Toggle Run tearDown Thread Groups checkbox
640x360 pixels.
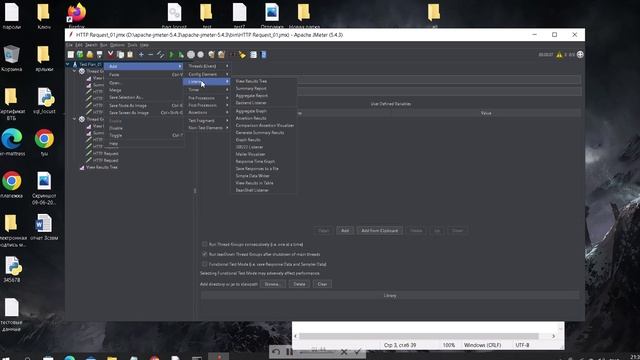point(204,254)
